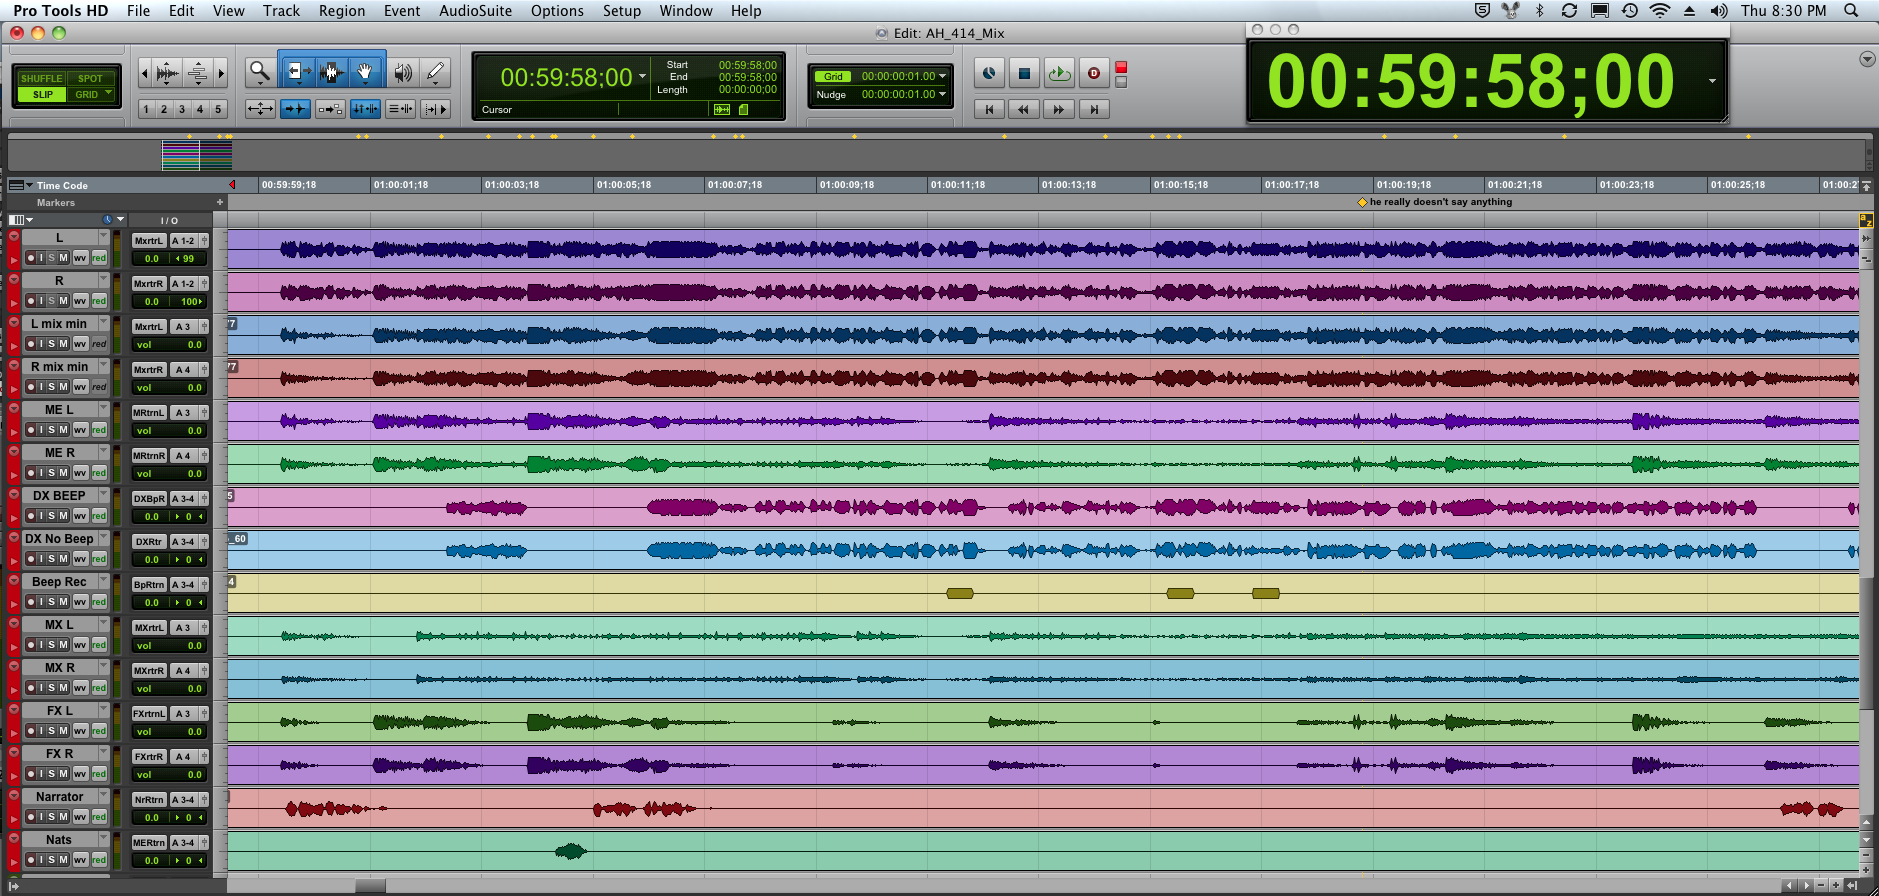Click the Record transport button
This screenshot has width=1879, height=896.
[1094, 73]
